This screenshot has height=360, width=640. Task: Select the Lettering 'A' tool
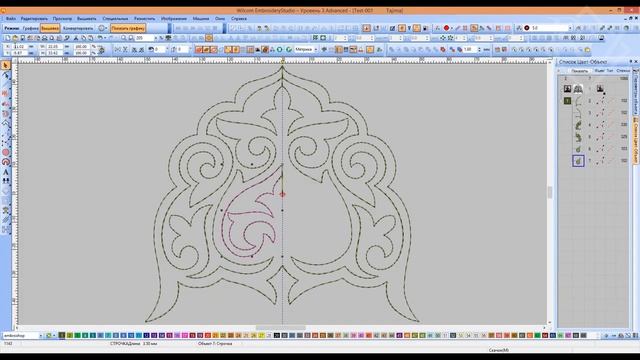[x=6, y=172]
